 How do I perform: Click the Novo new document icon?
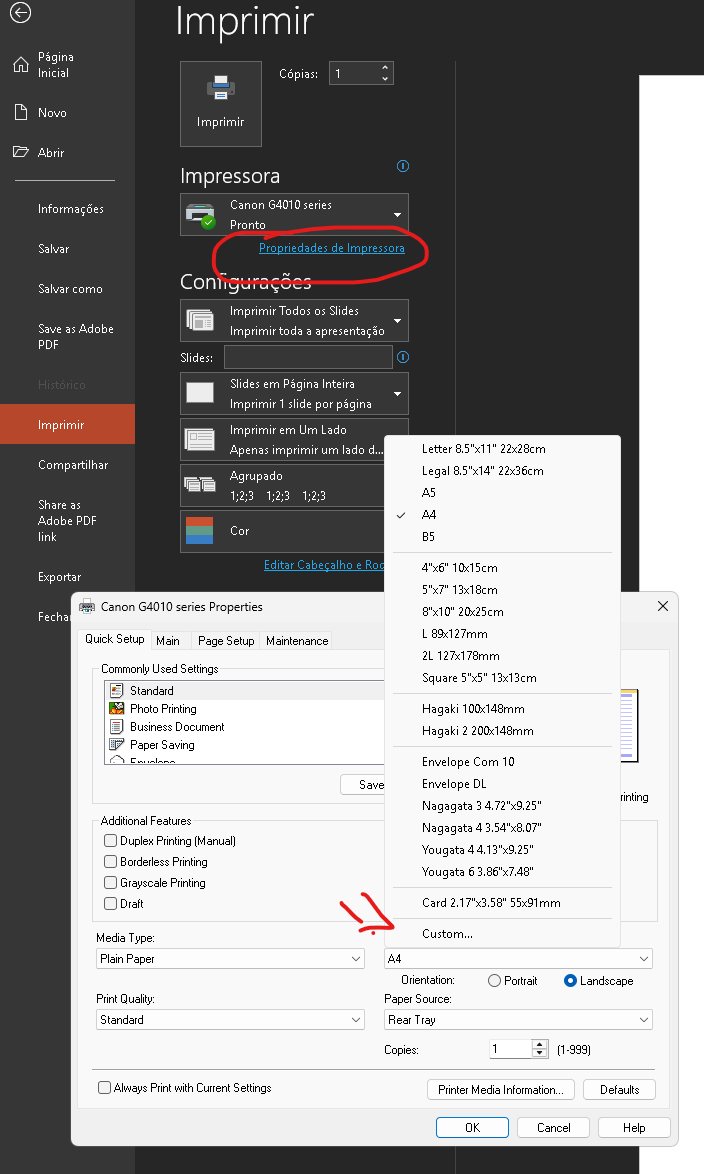coord(21,112)
